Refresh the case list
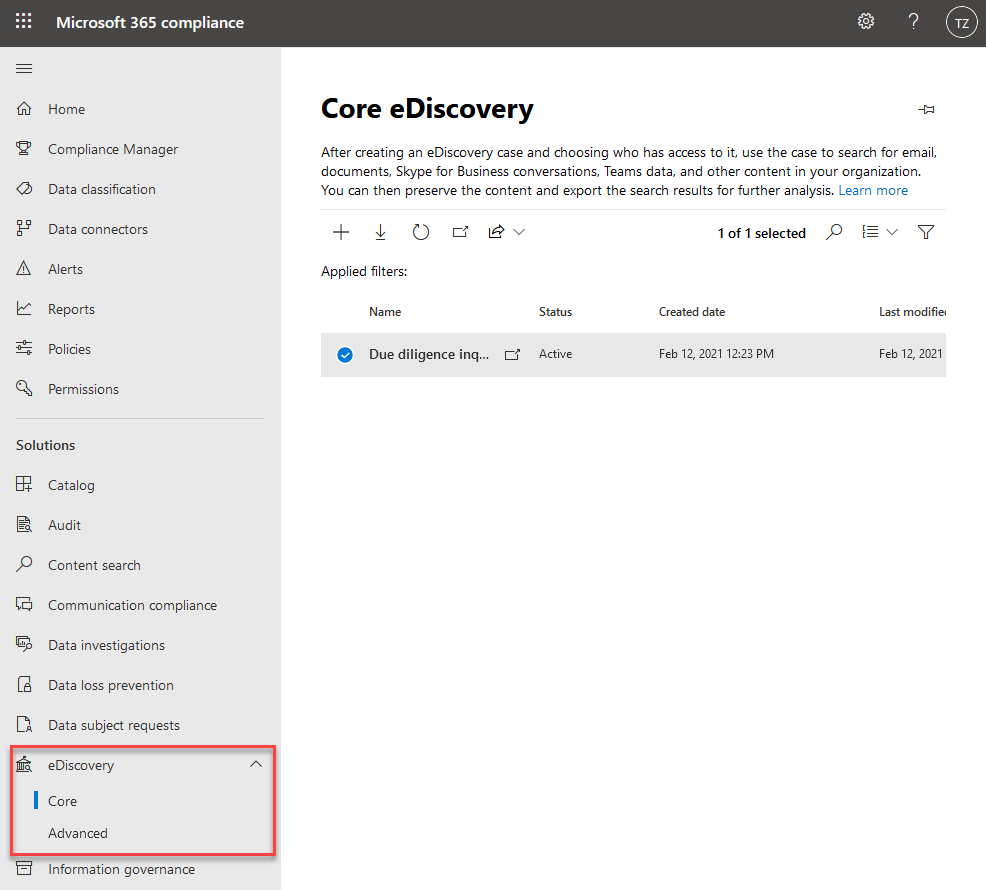This screenshot has height=890, width=986. (421, 232)
